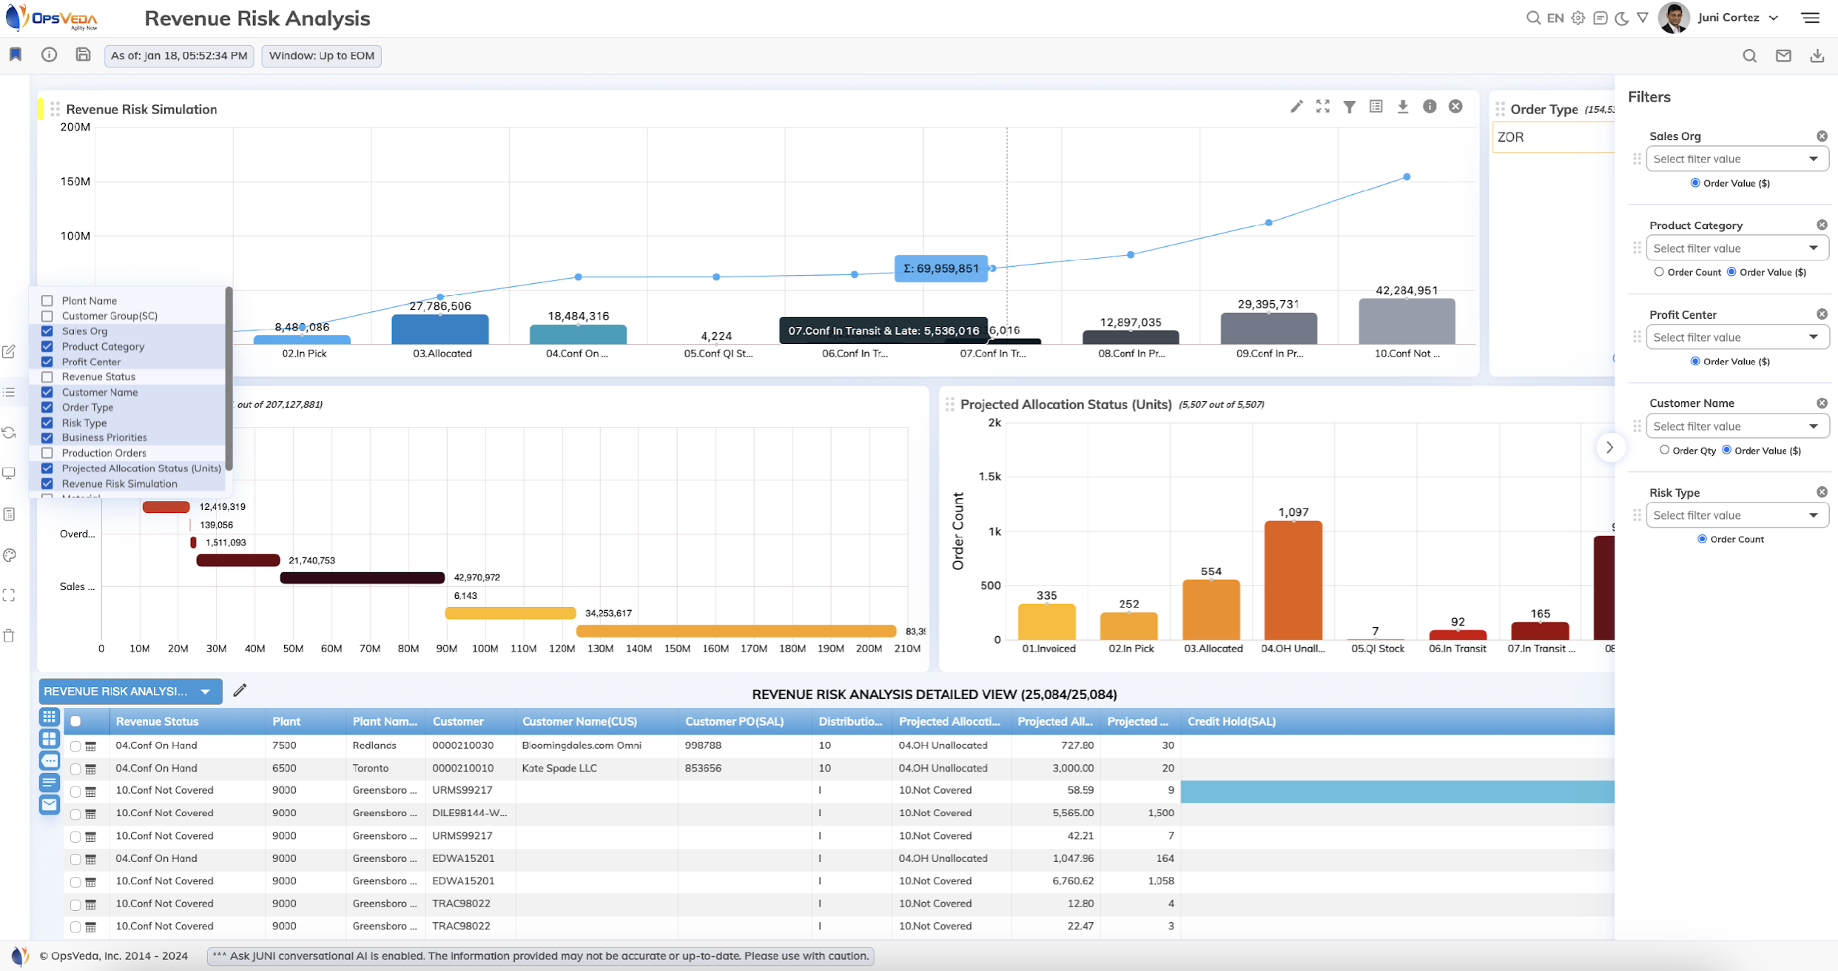Download the Revenue Risk Simulation chart
The height and width of the screenshot is (971, 1838).
pyautogui.click(x=1403, y=106)
